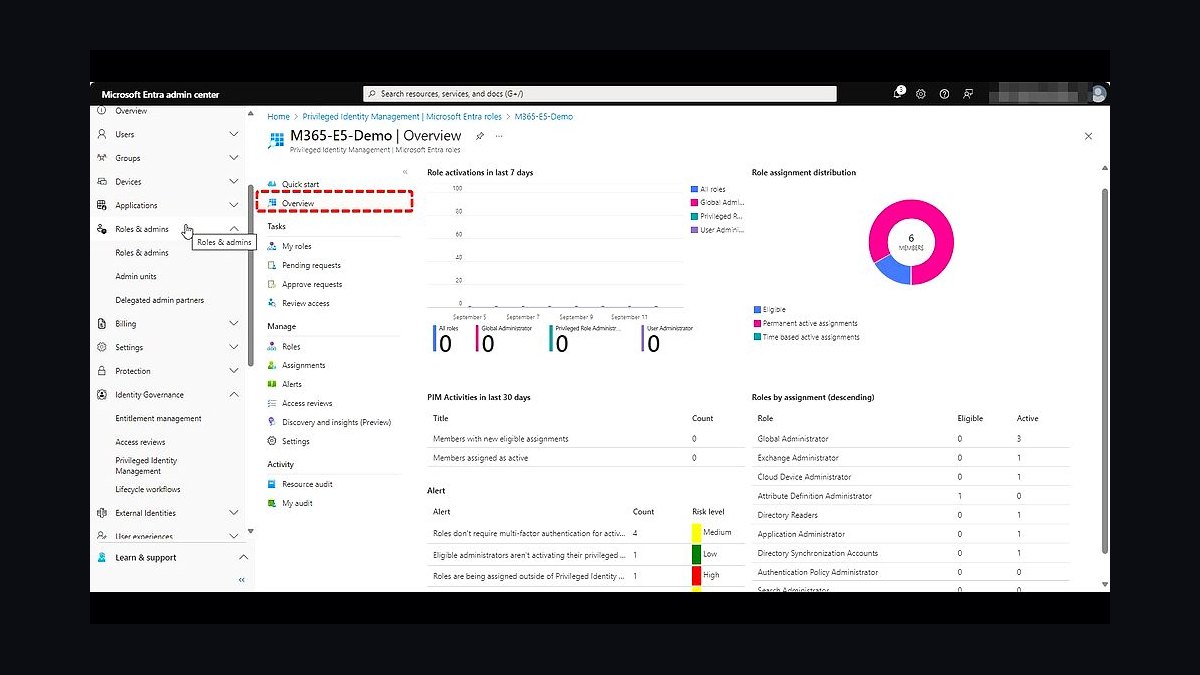Click the Billing icon in the sidebar
This screenshot has height=675, width=1200.
pos(102,324)
